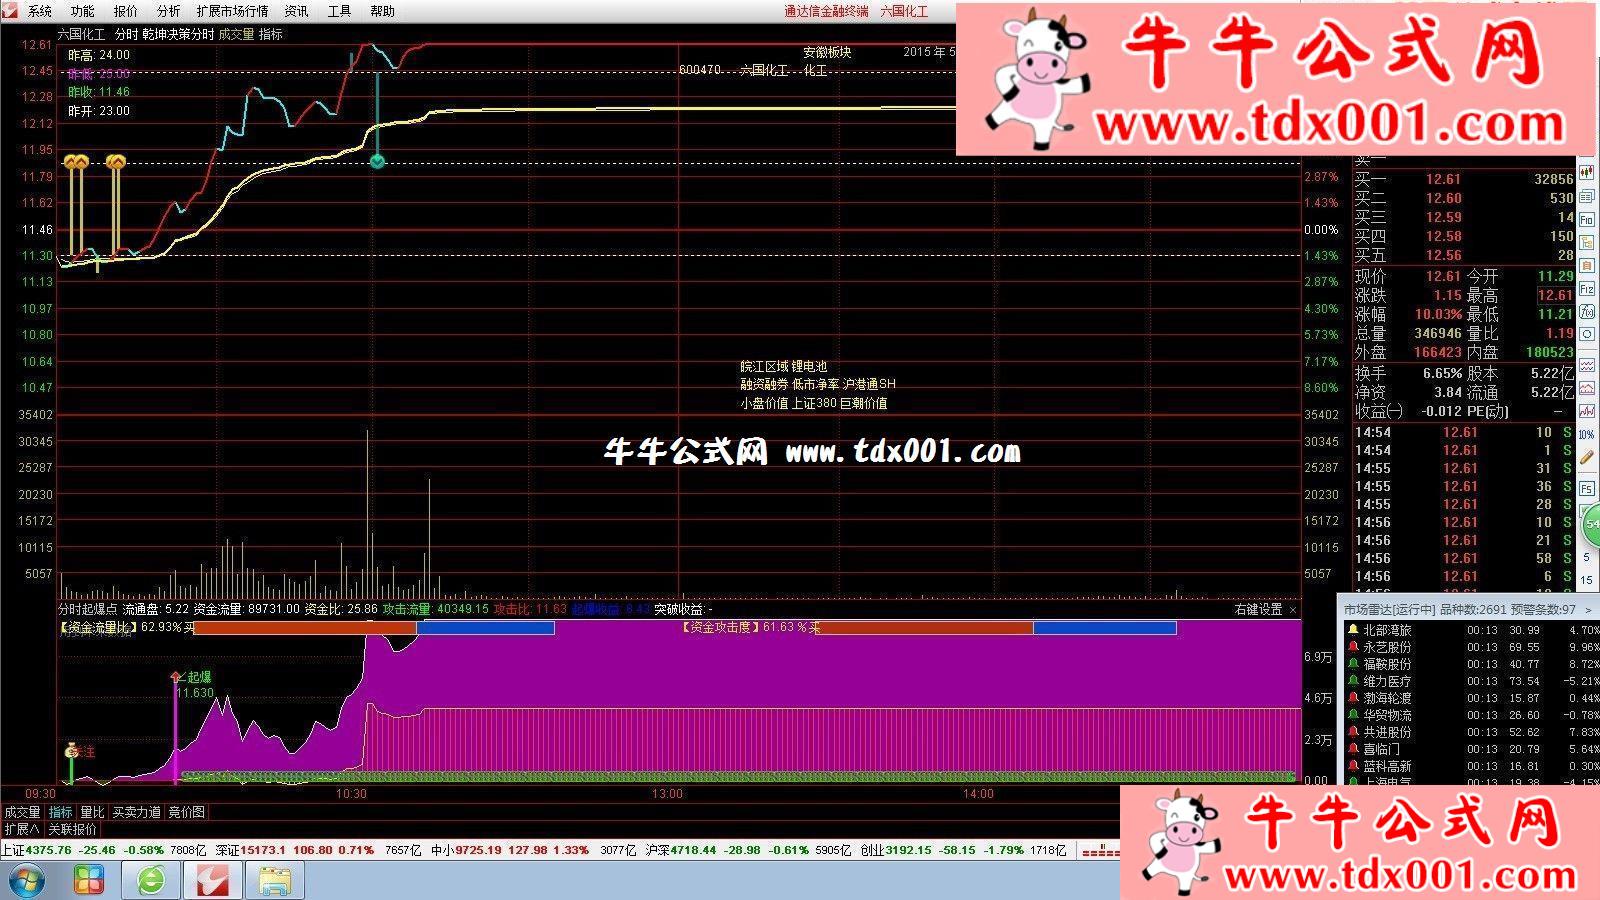
Task: Click the red bell beside 永艺股份
Action: pyautogui.click(x=1353, y=647)
